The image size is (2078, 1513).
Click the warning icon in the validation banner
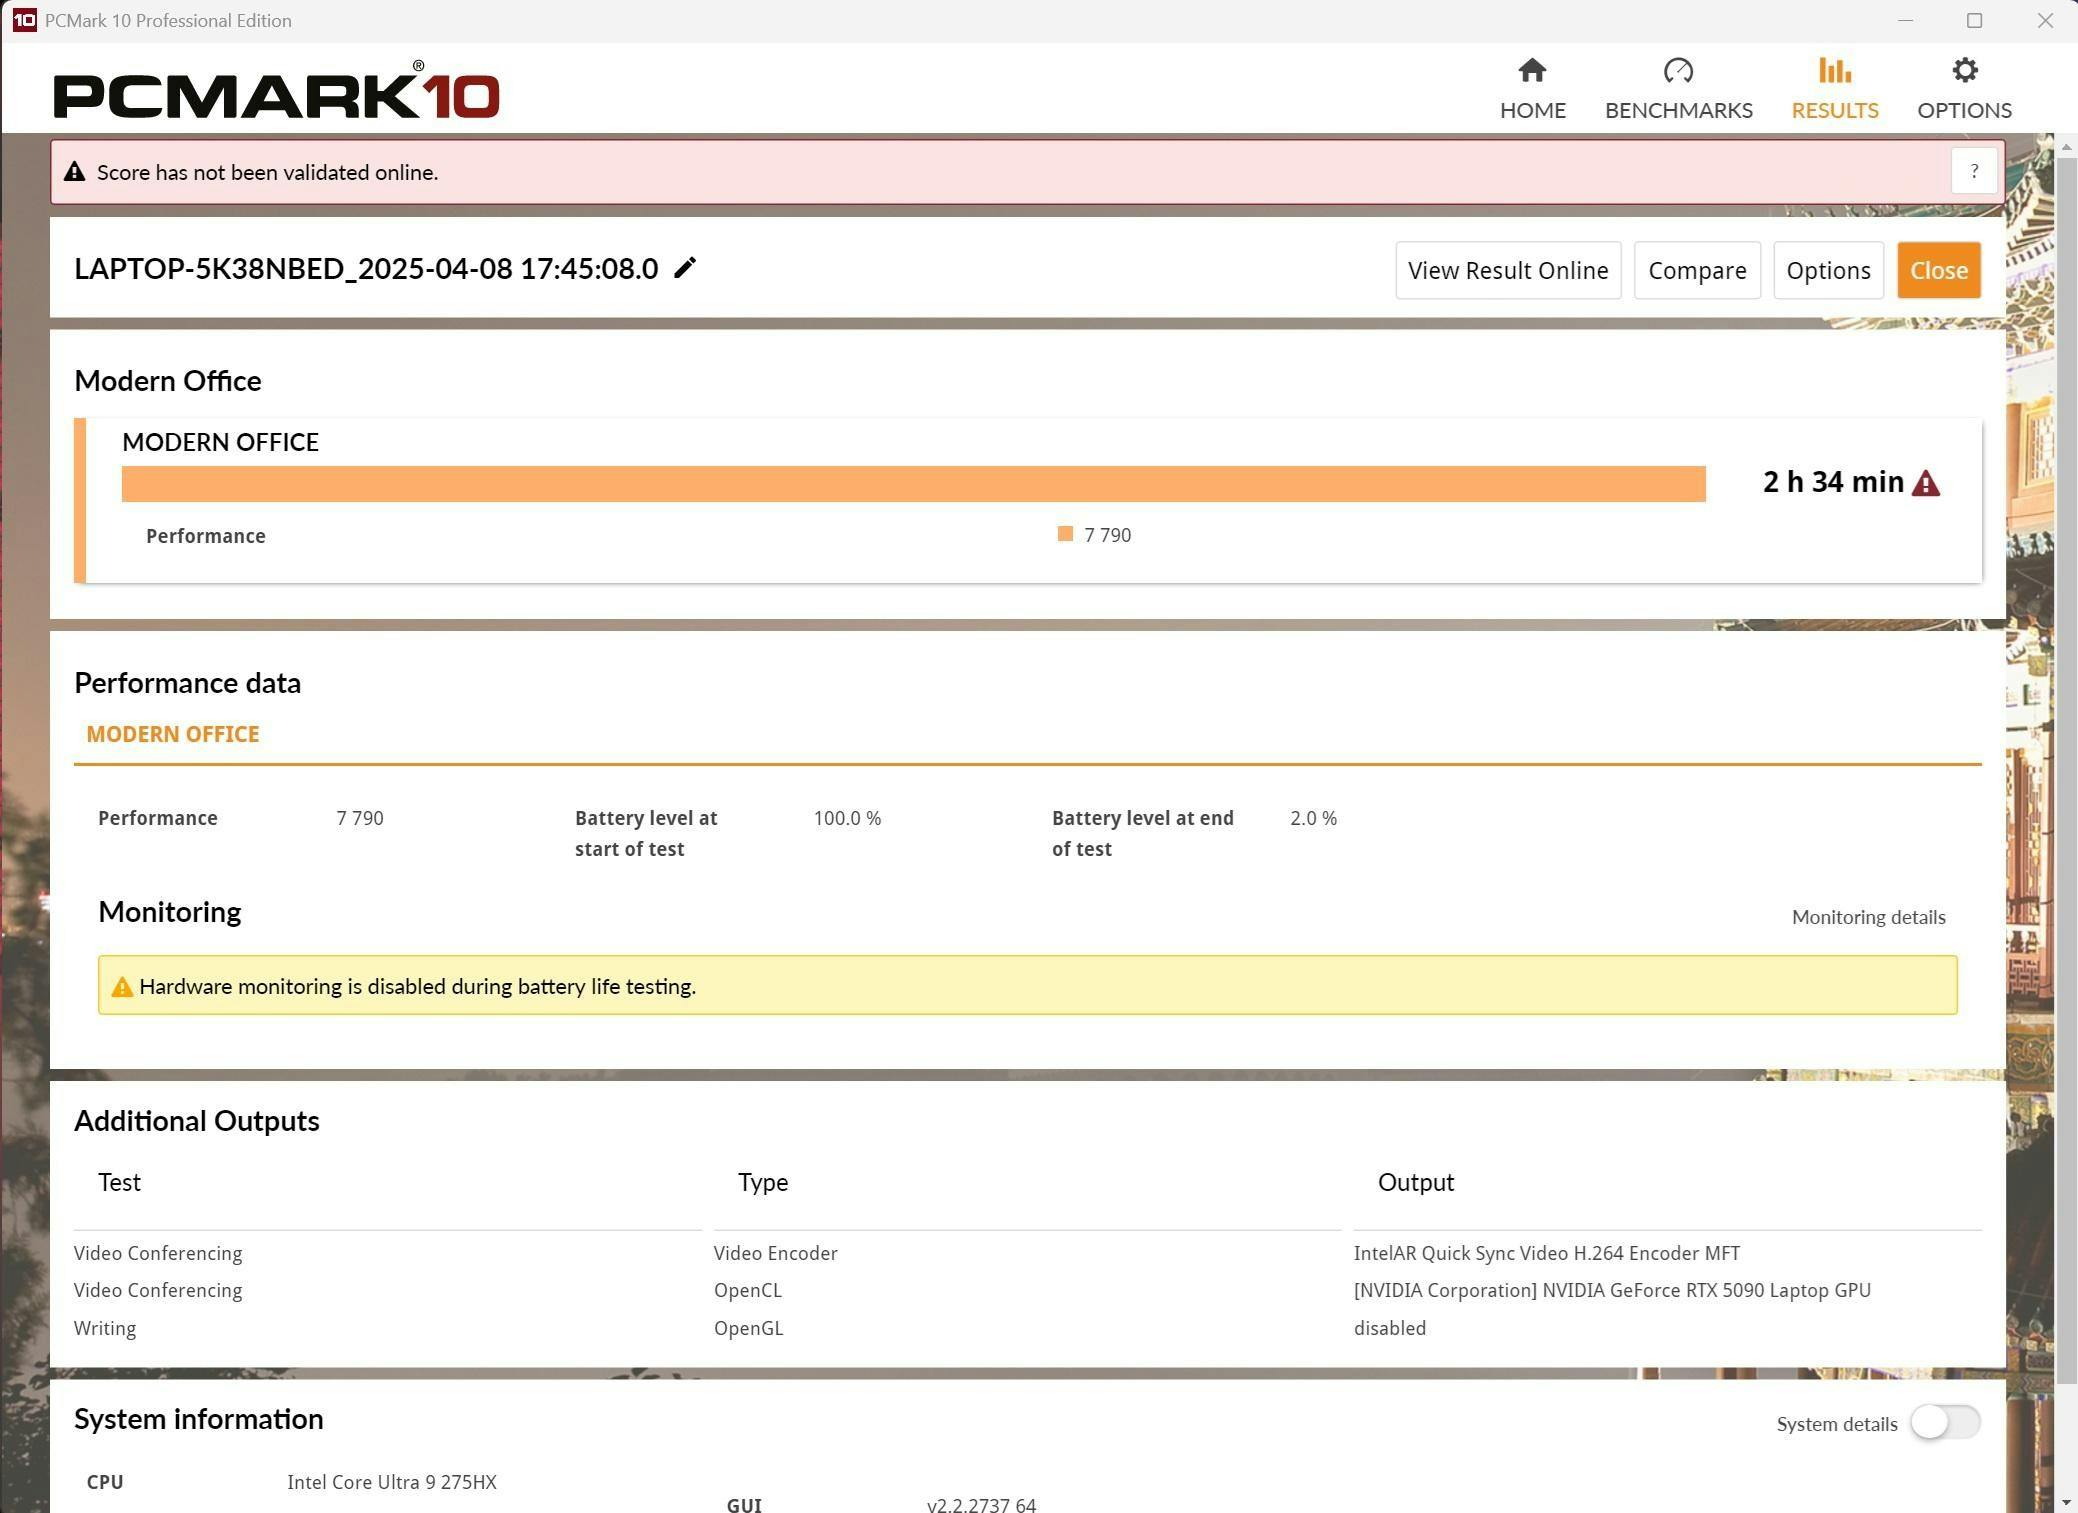74,172
